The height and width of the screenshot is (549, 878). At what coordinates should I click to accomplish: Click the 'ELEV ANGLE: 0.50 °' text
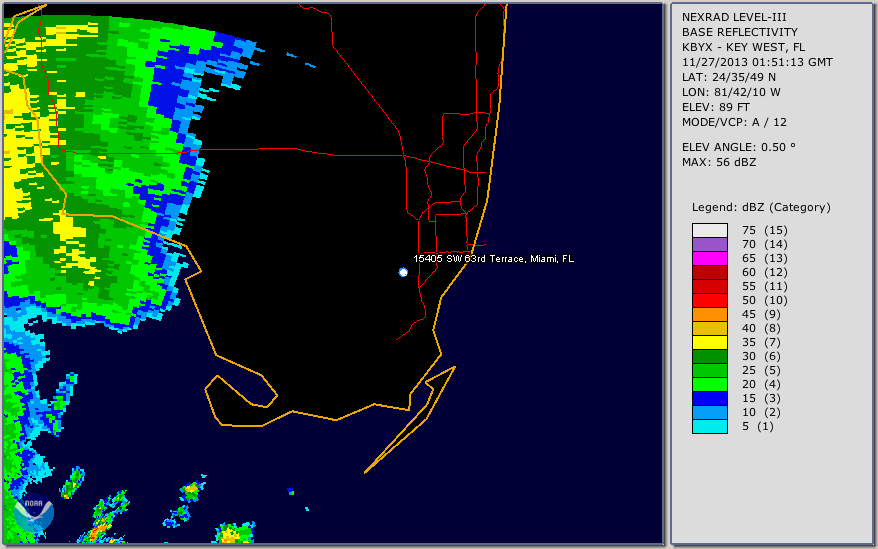[739, 147]
